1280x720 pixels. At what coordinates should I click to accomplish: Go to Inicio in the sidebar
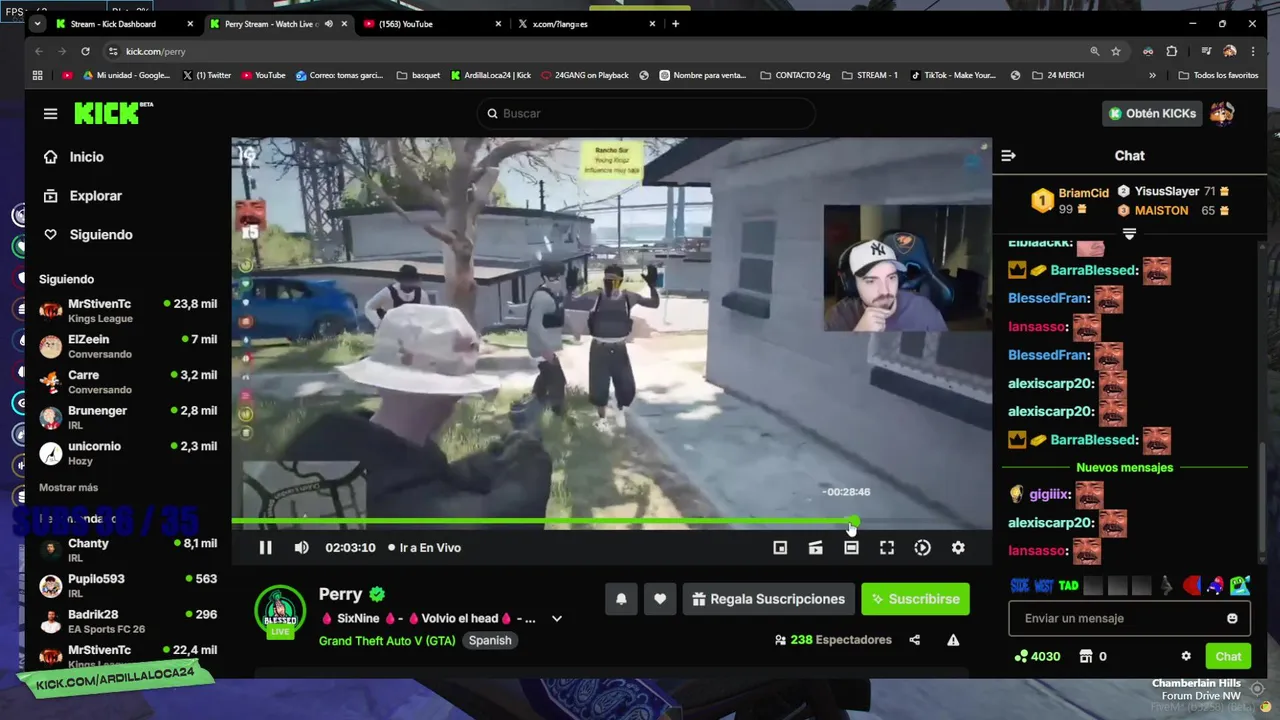tap(74, 157)
